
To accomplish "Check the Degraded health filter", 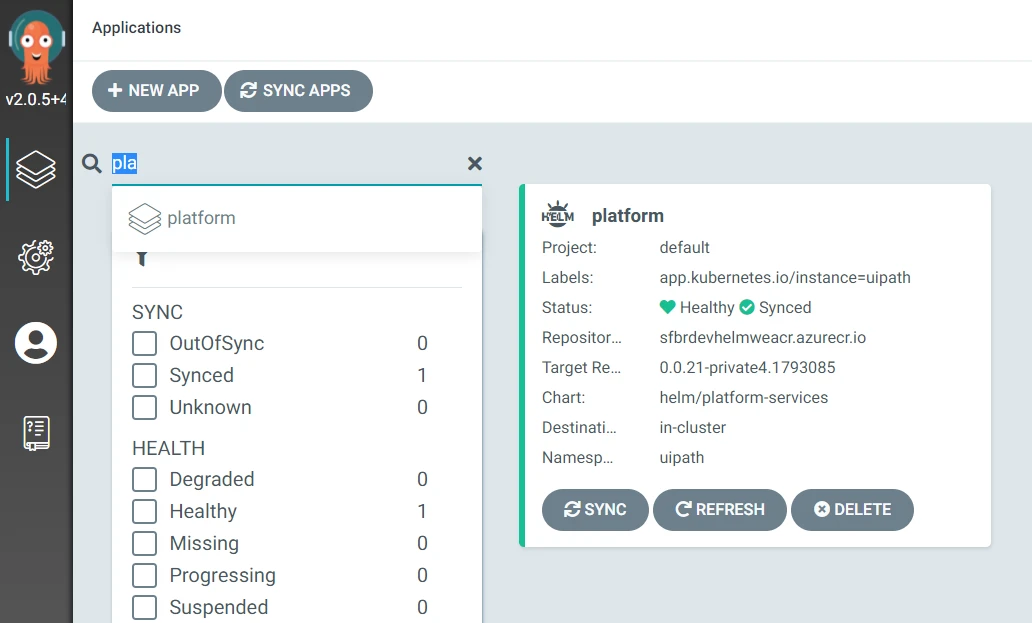I will 144,480.
